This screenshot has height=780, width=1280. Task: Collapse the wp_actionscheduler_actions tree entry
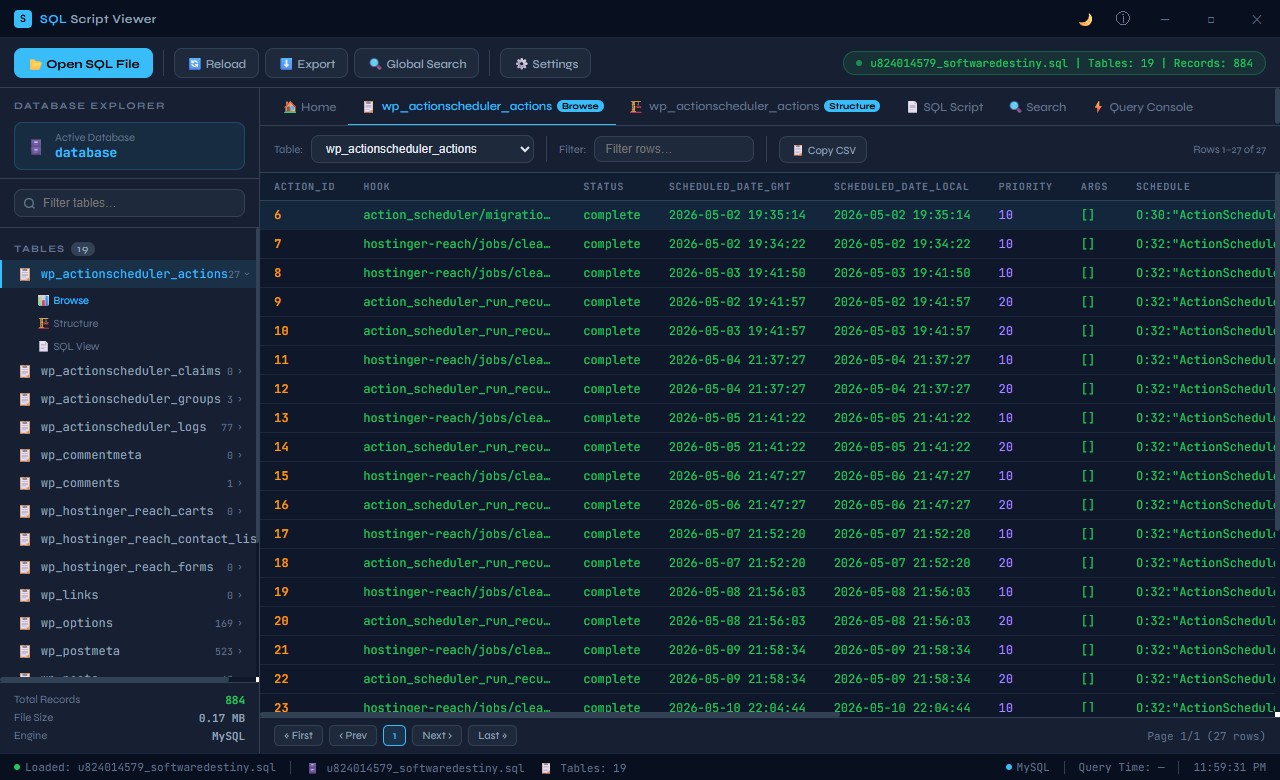(247, 274)
